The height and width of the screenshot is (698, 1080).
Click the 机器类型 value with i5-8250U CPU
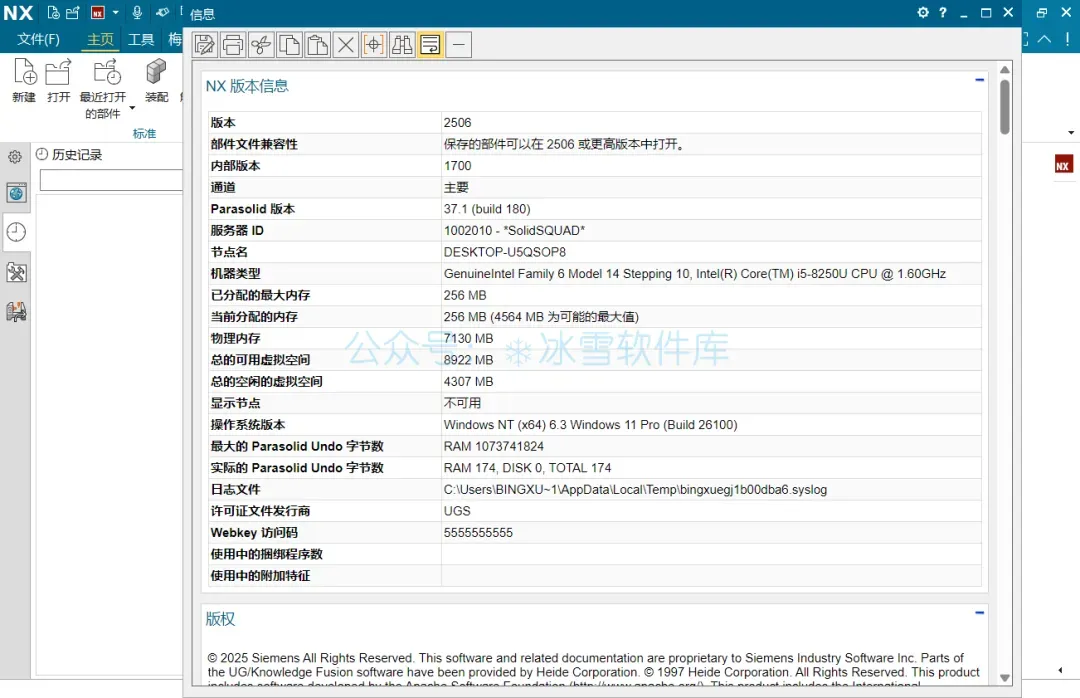point(695,274)
